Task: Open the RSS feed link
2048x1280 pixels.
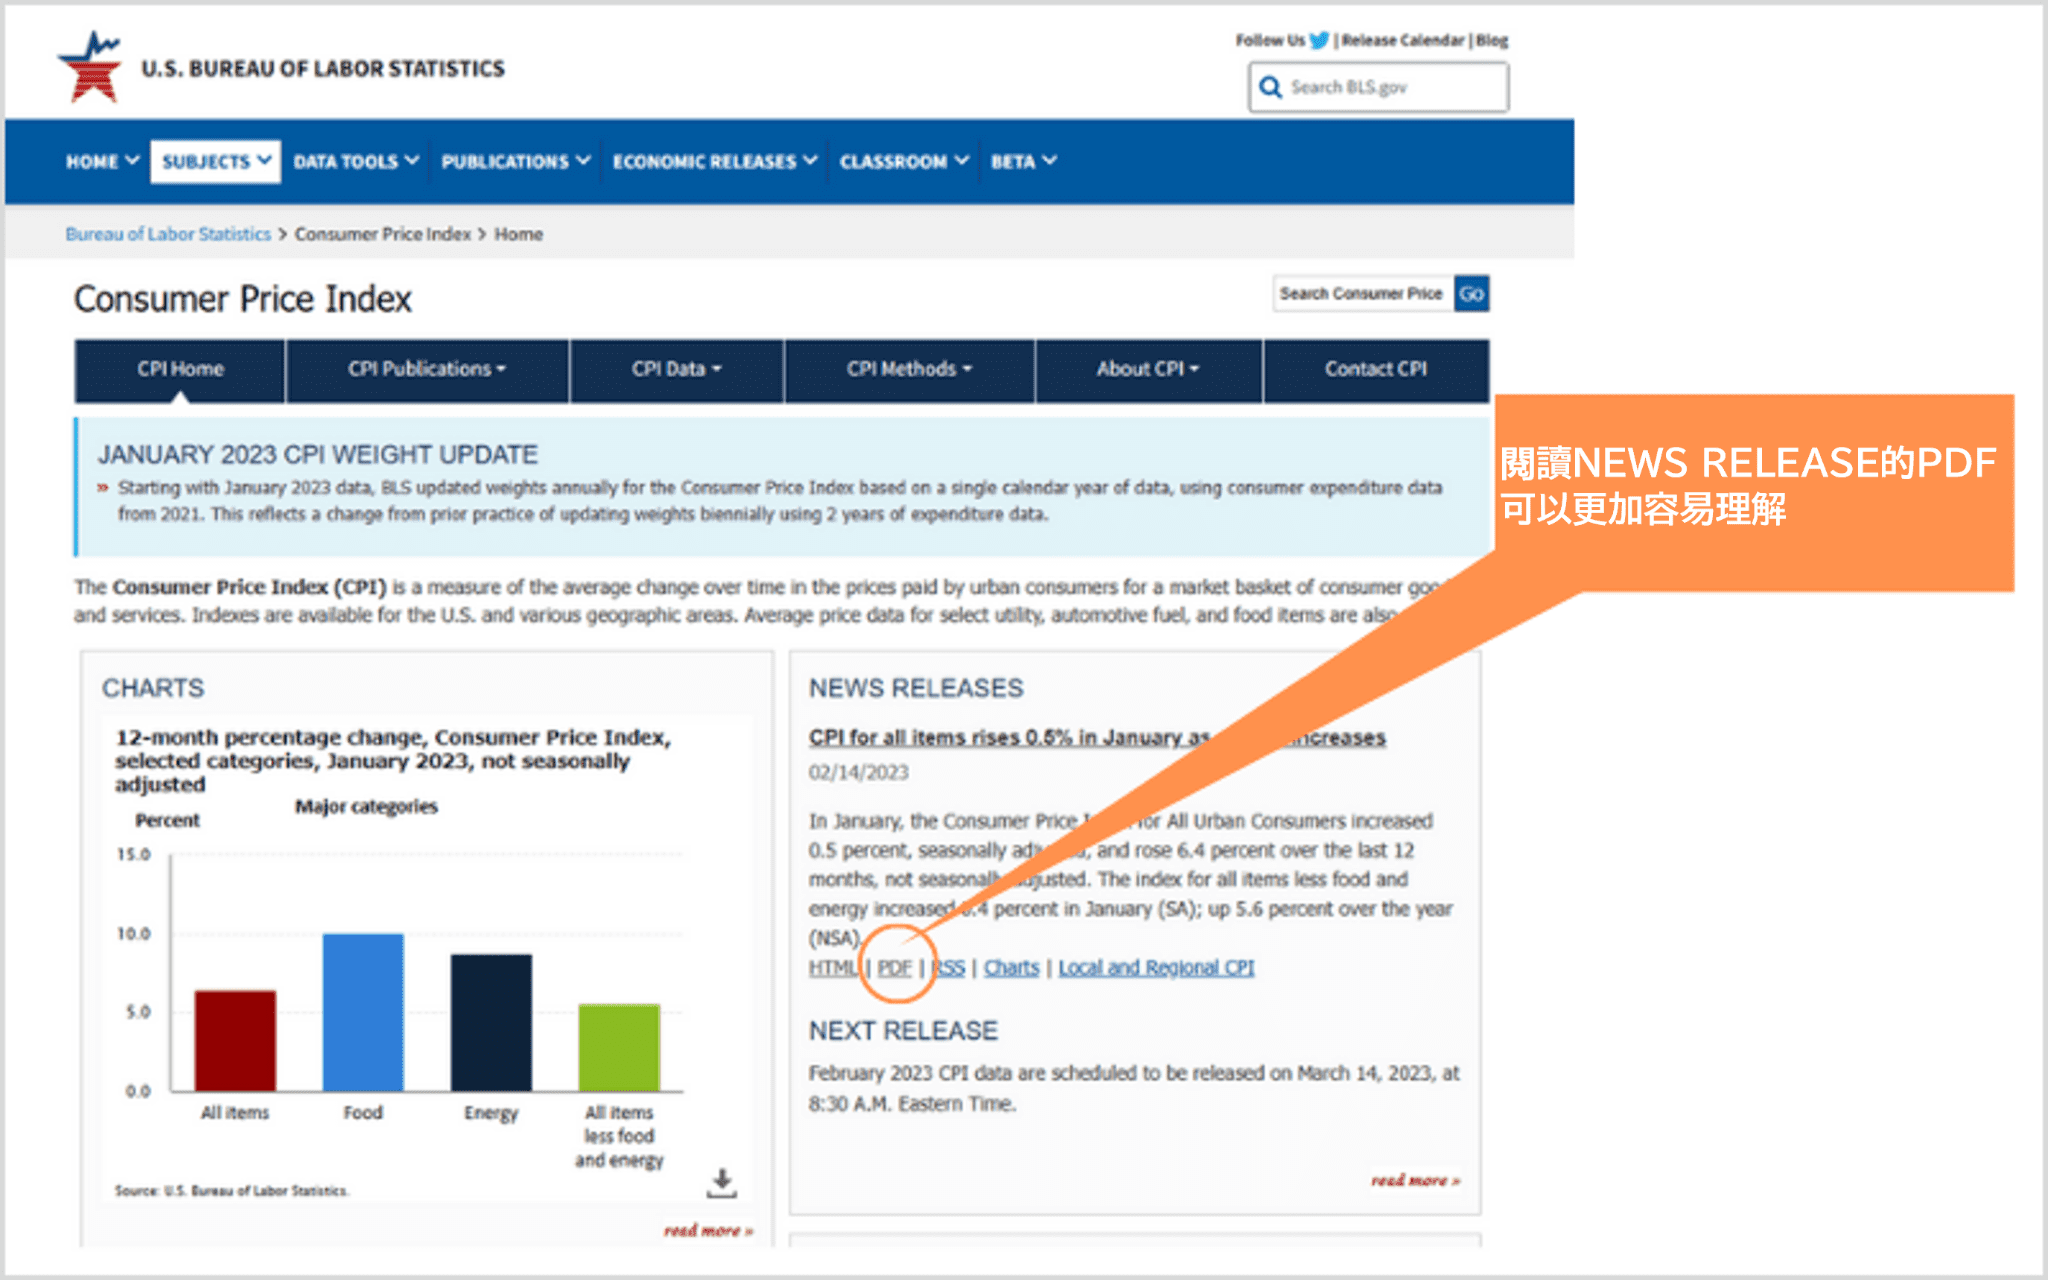Action: click(x=948, y=967)
